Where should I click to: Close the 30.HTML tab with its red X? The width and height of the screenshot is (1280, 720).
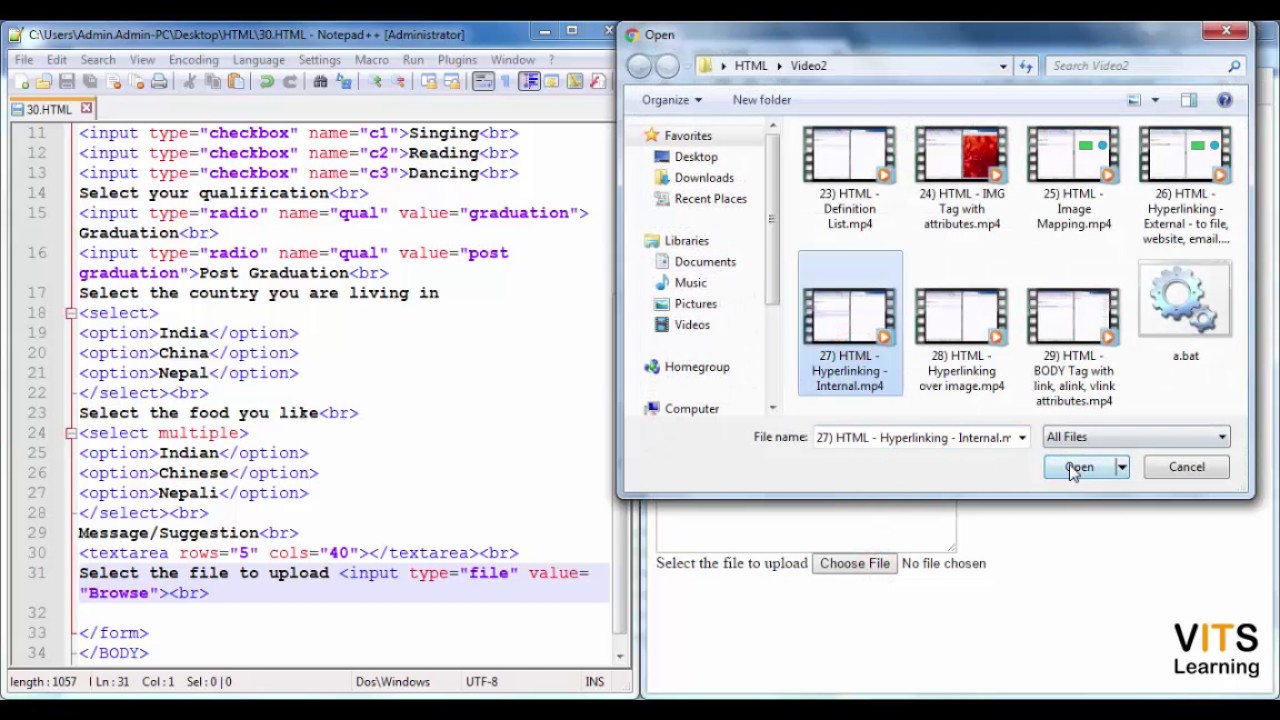[86, 108]
